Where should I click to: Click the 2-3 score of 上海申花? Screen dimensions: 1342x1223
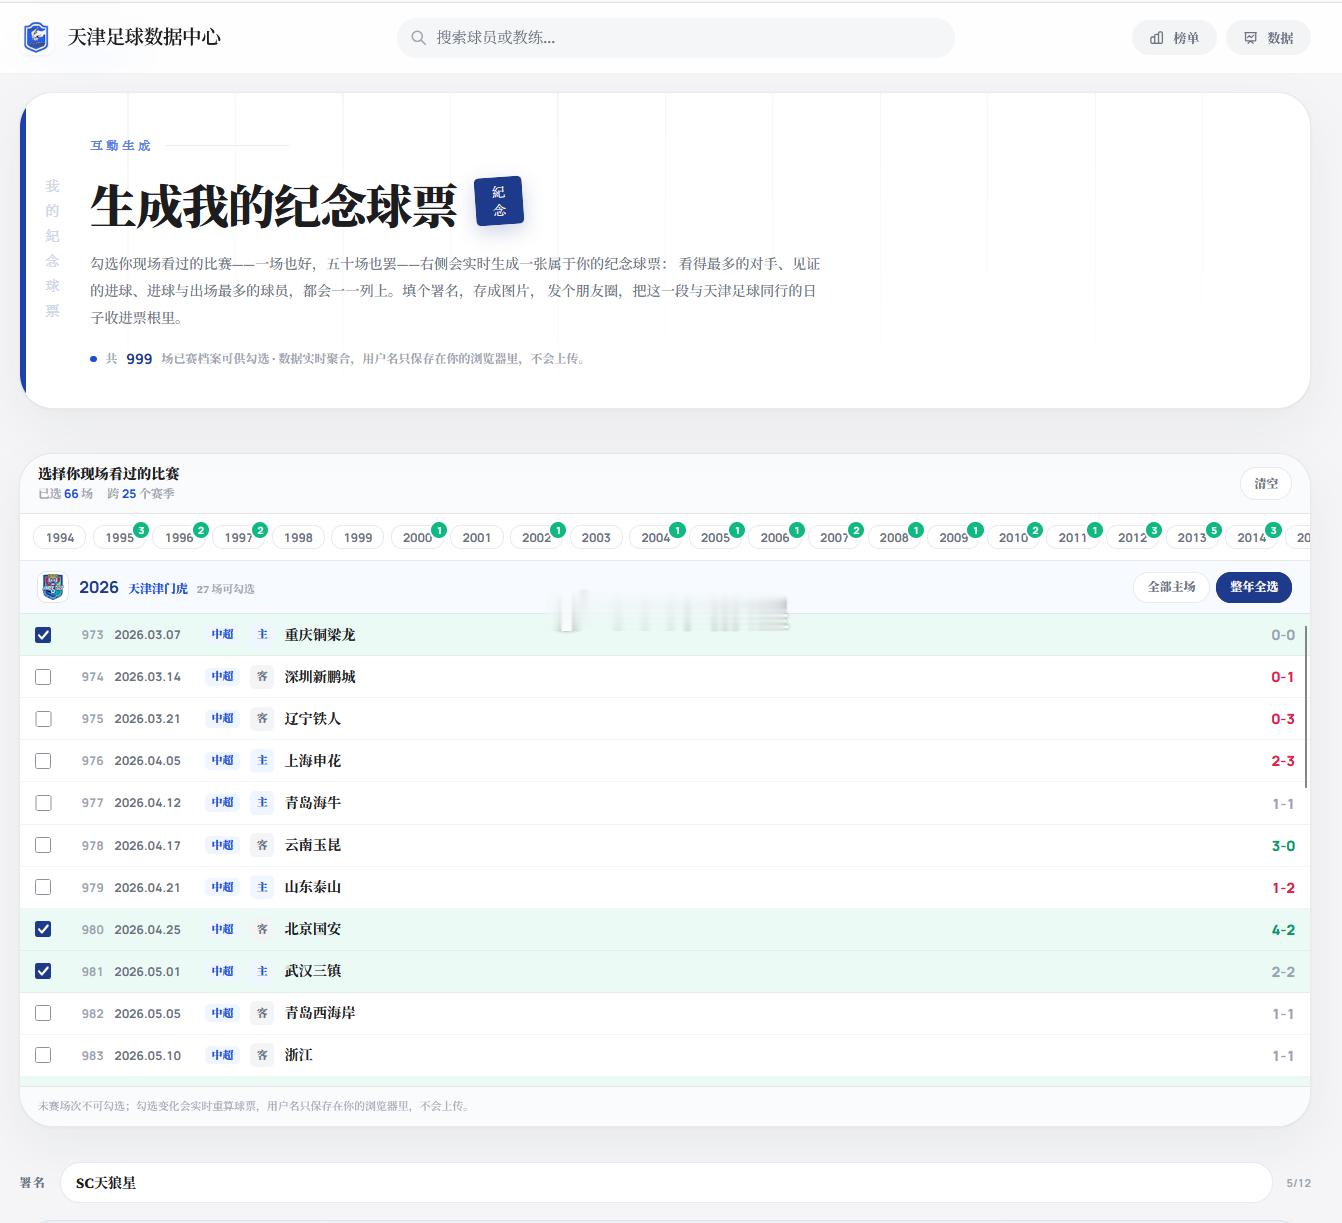click(1283, 761)
